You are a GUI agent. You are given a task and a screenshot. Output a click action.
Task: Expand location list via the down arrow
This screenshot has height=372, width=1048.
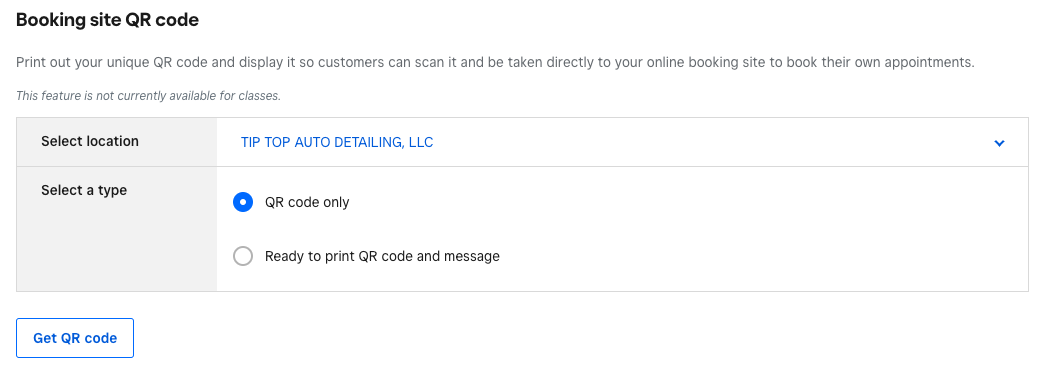[x=999, y=143]
